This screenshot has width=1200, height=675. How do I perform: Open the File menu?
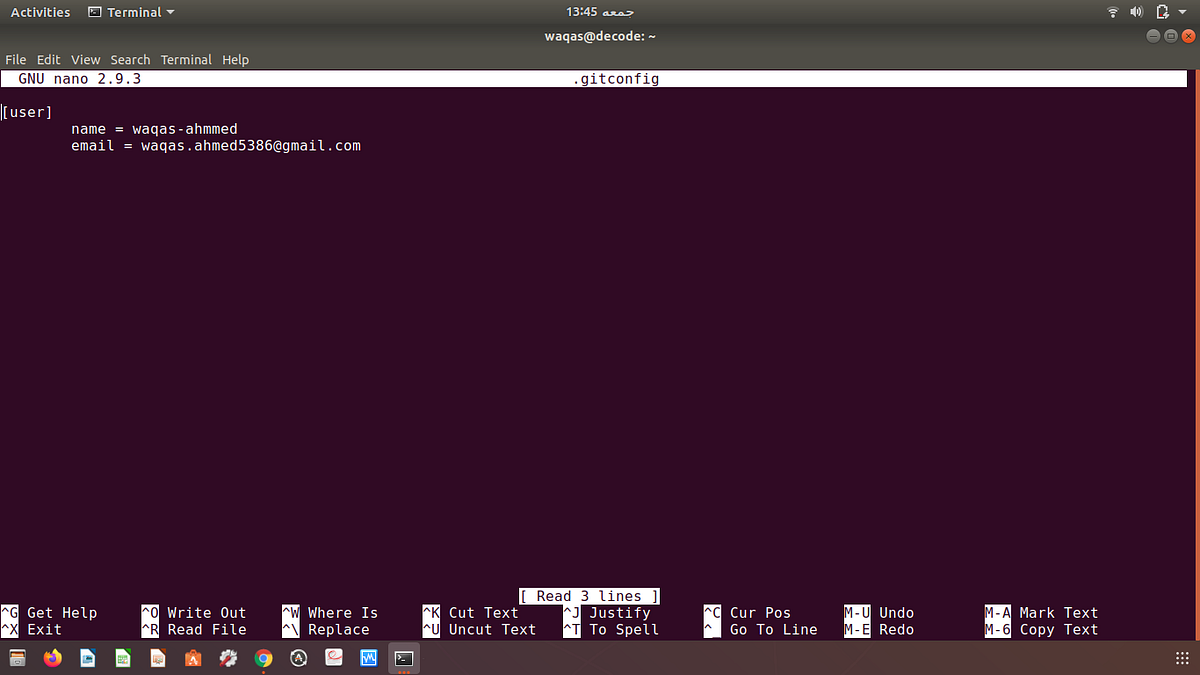16,60
